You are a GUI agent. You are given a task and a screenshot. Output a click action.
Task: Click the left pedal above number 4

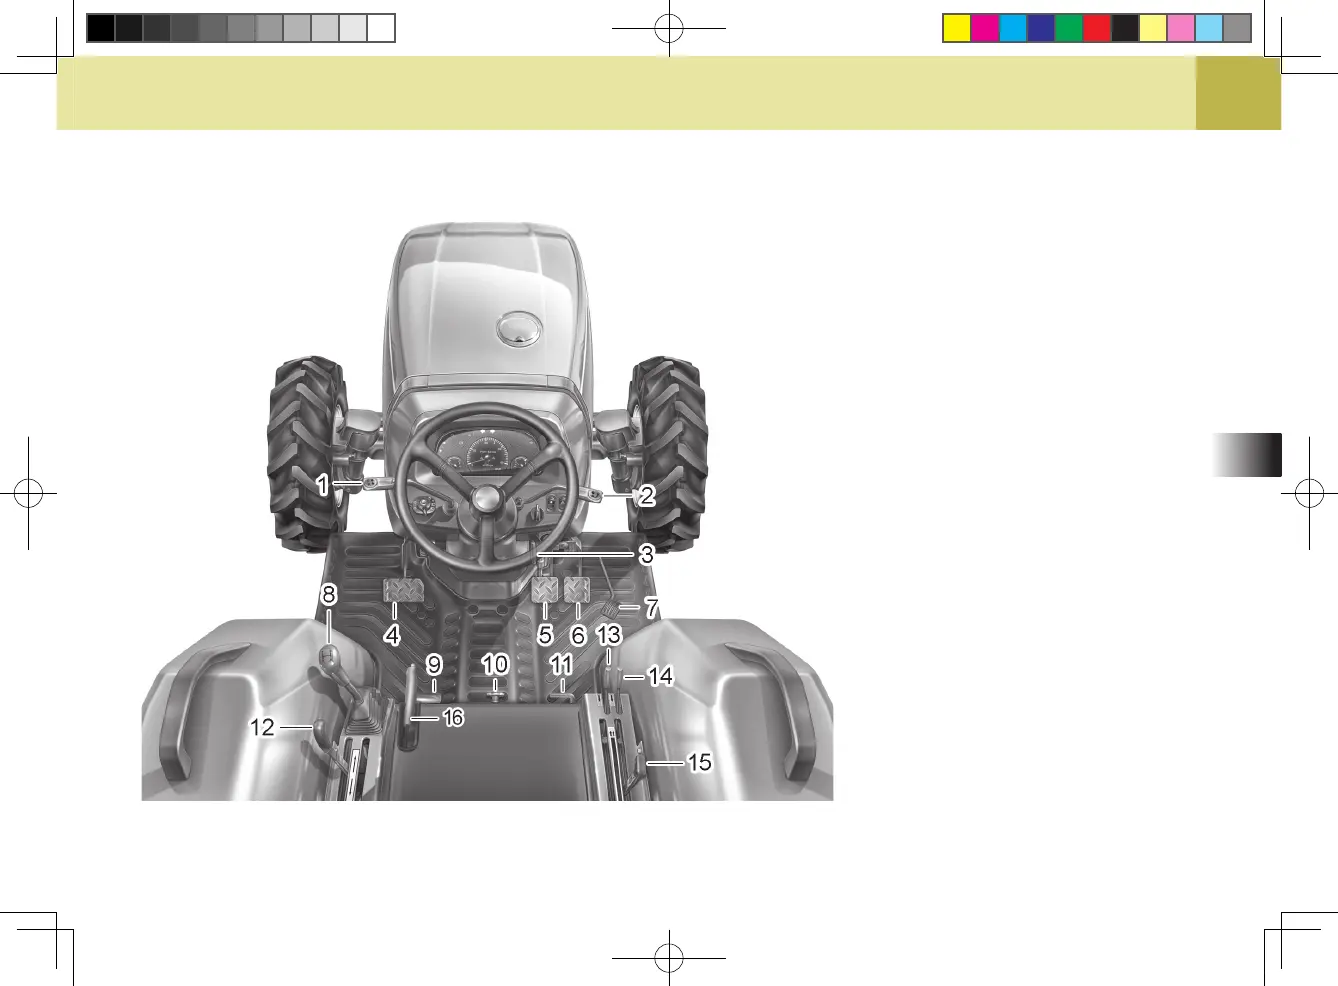[x=402, y=590]
